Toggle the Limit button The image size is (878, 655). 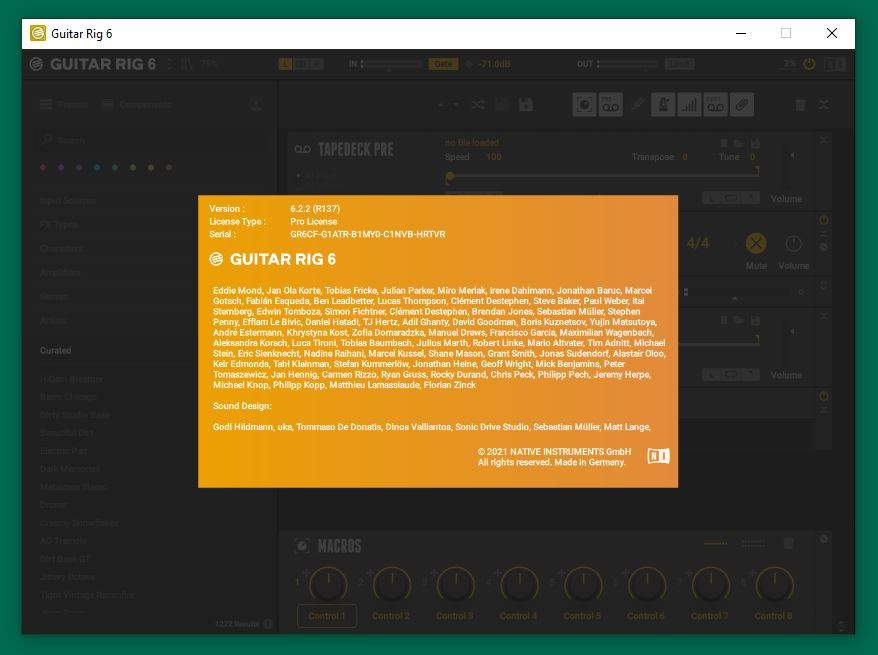coord(680,64)
